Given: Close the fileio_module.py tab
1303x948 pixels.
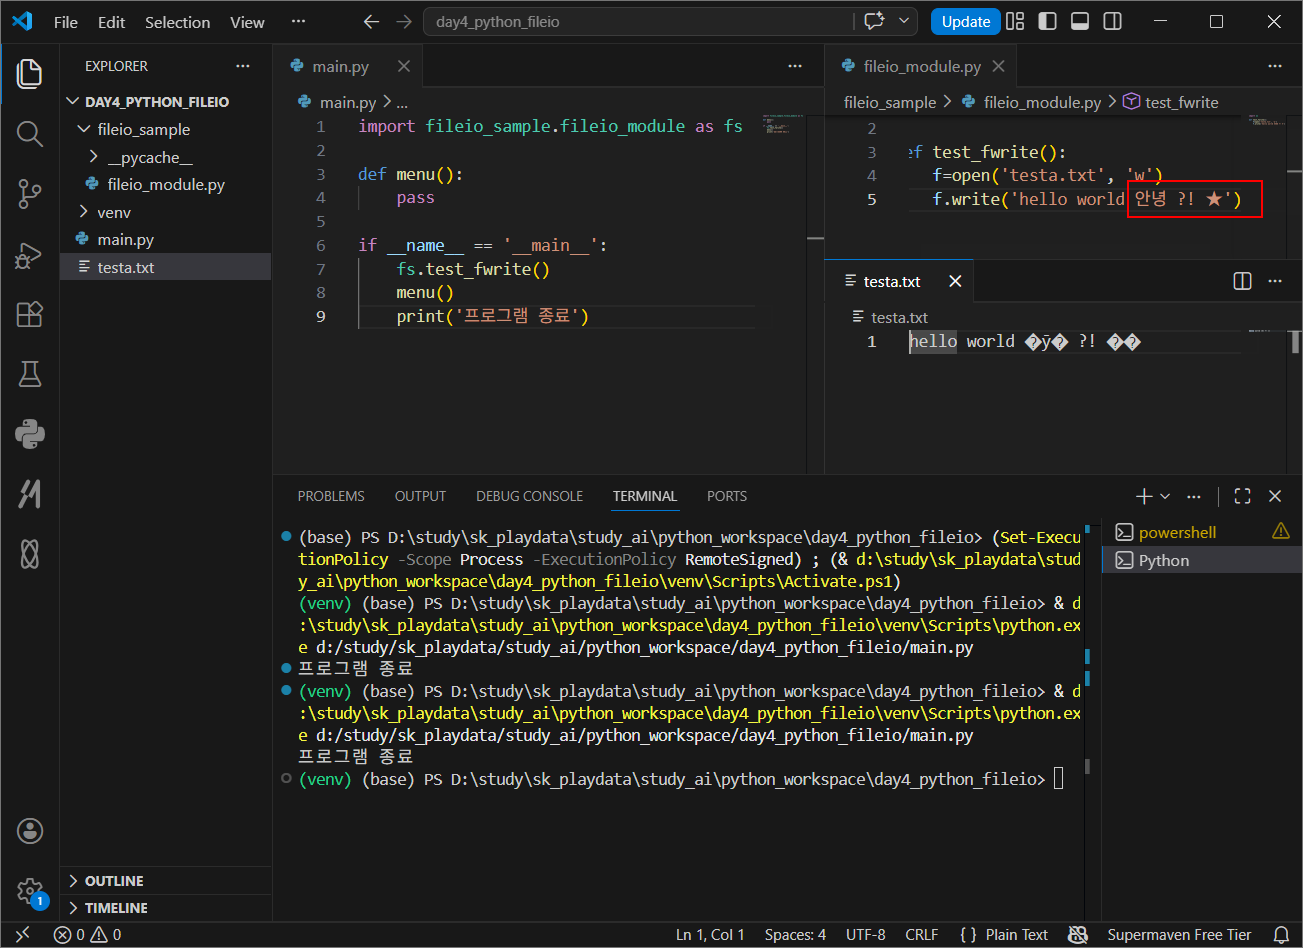Looking at the screenshot, I should tap(998, 66).
